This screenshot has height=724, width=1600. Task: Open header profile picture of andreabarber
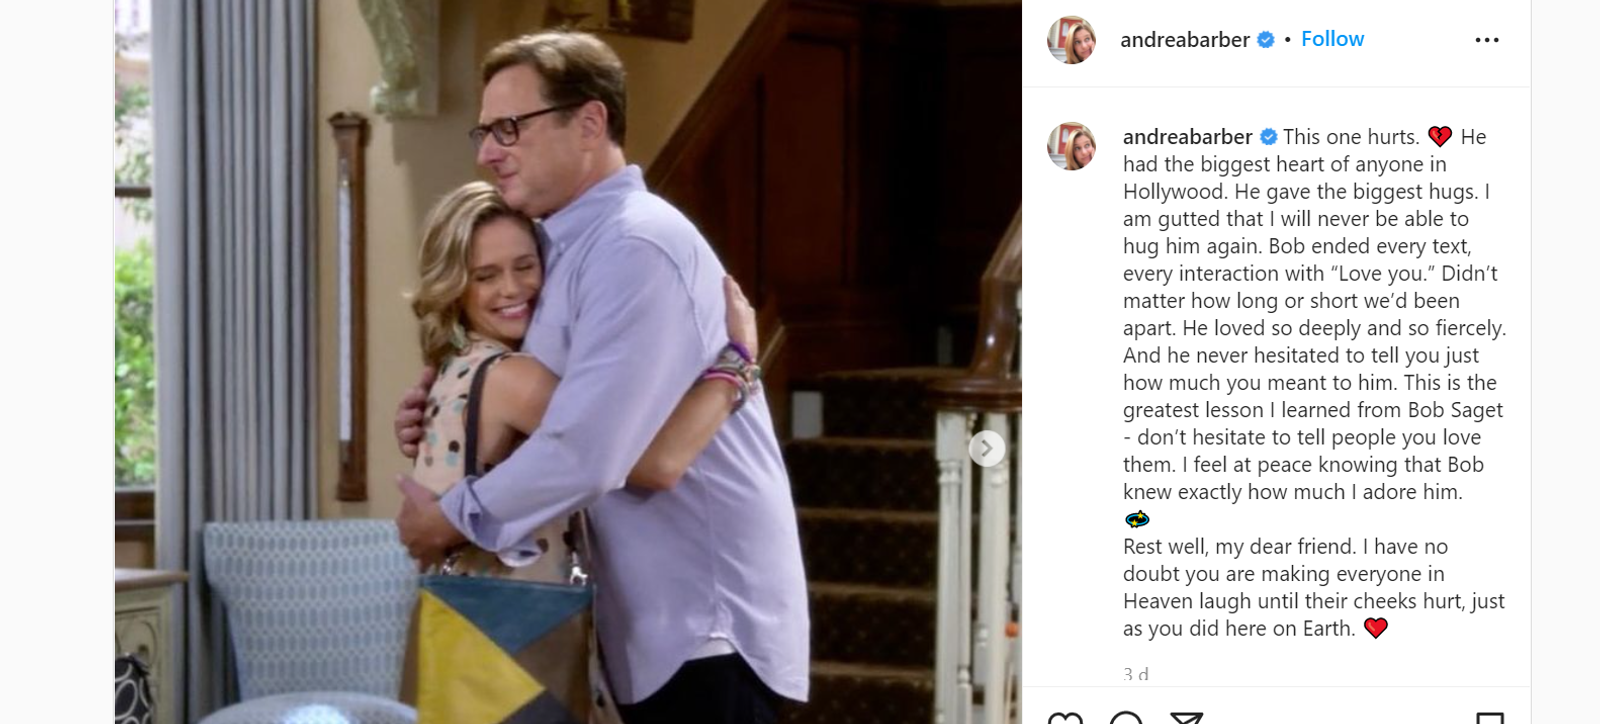(1071, 40)
